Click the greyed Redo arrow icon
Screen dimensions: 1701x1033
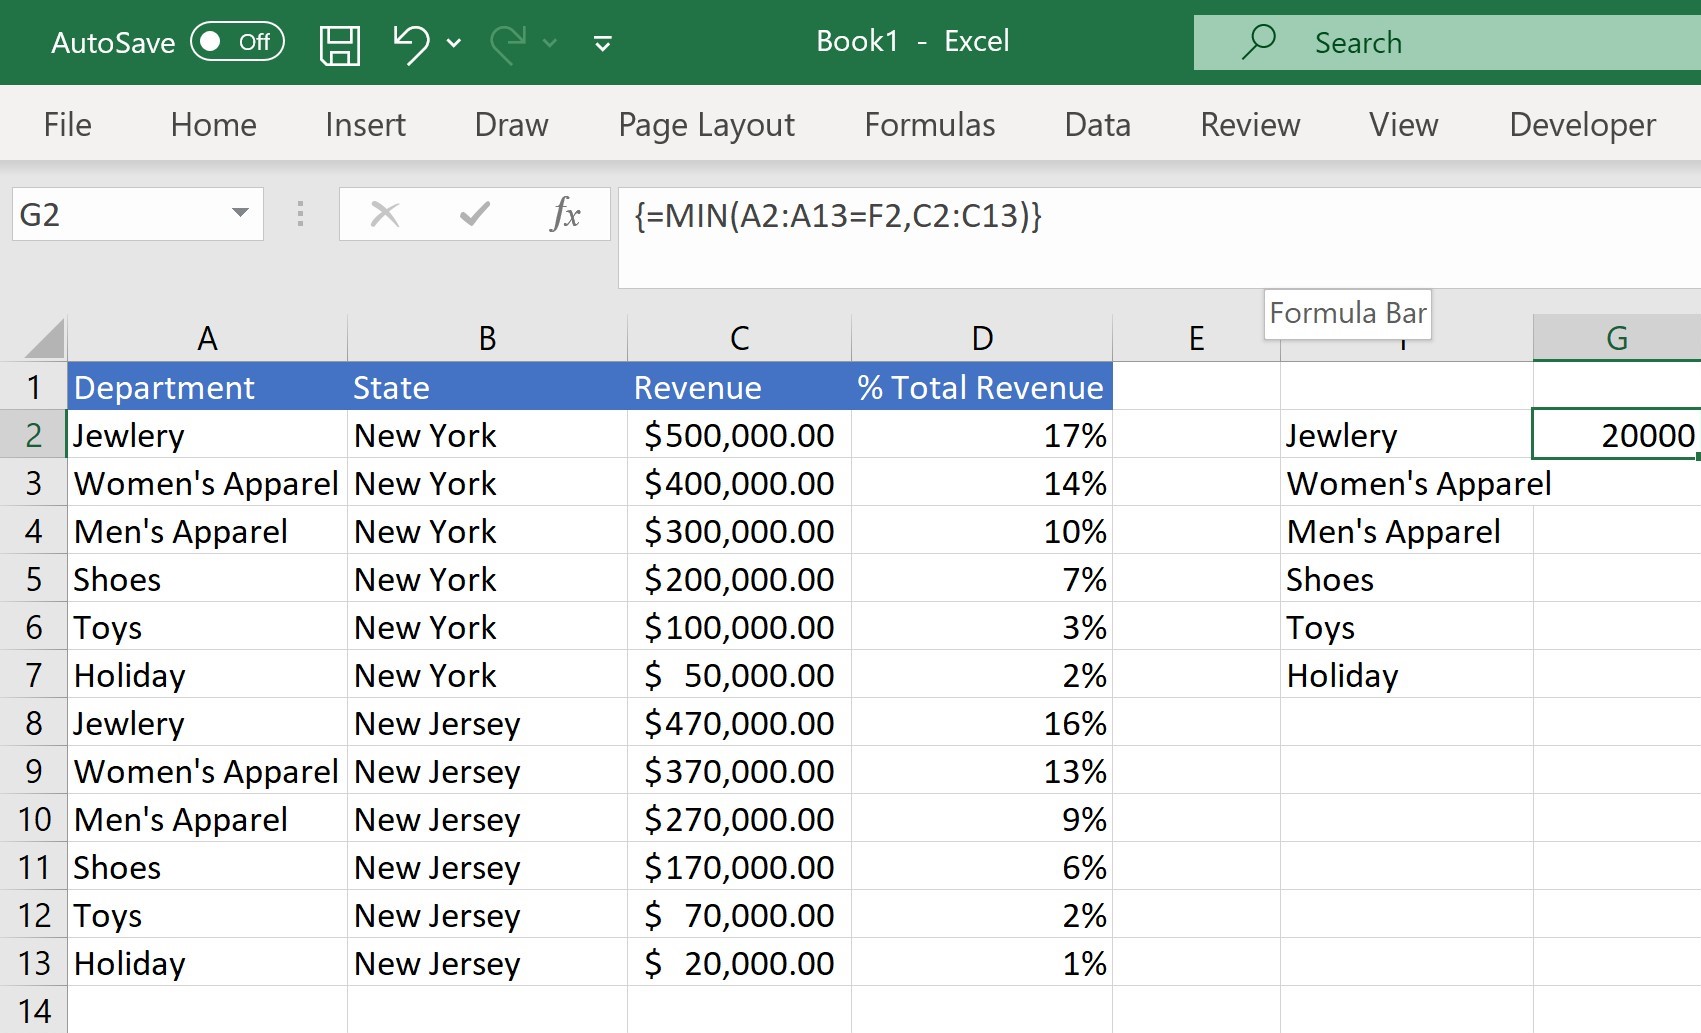point(509,43)
